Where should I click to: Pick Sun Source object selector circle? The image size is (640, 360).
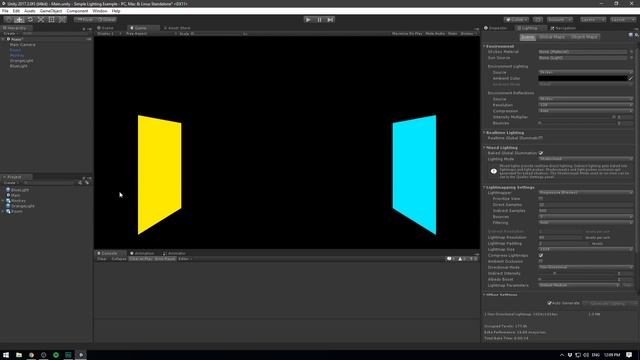point(631,58)
